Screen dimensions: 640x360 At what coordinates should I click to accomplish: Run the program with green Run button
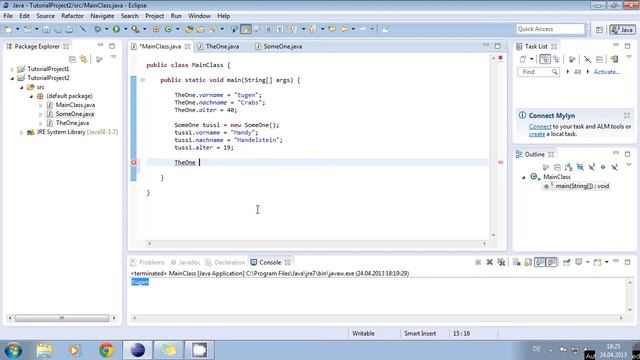point(117,29)
